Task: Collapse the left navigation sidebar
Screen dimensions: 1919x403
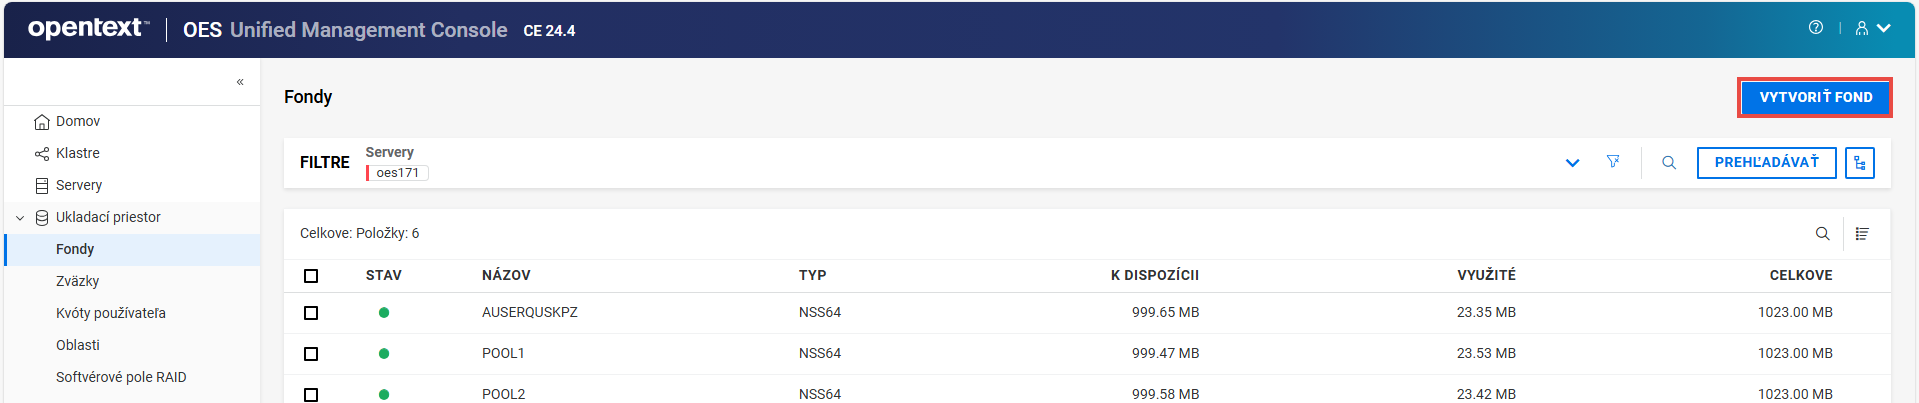Action: tap(240, 82)
